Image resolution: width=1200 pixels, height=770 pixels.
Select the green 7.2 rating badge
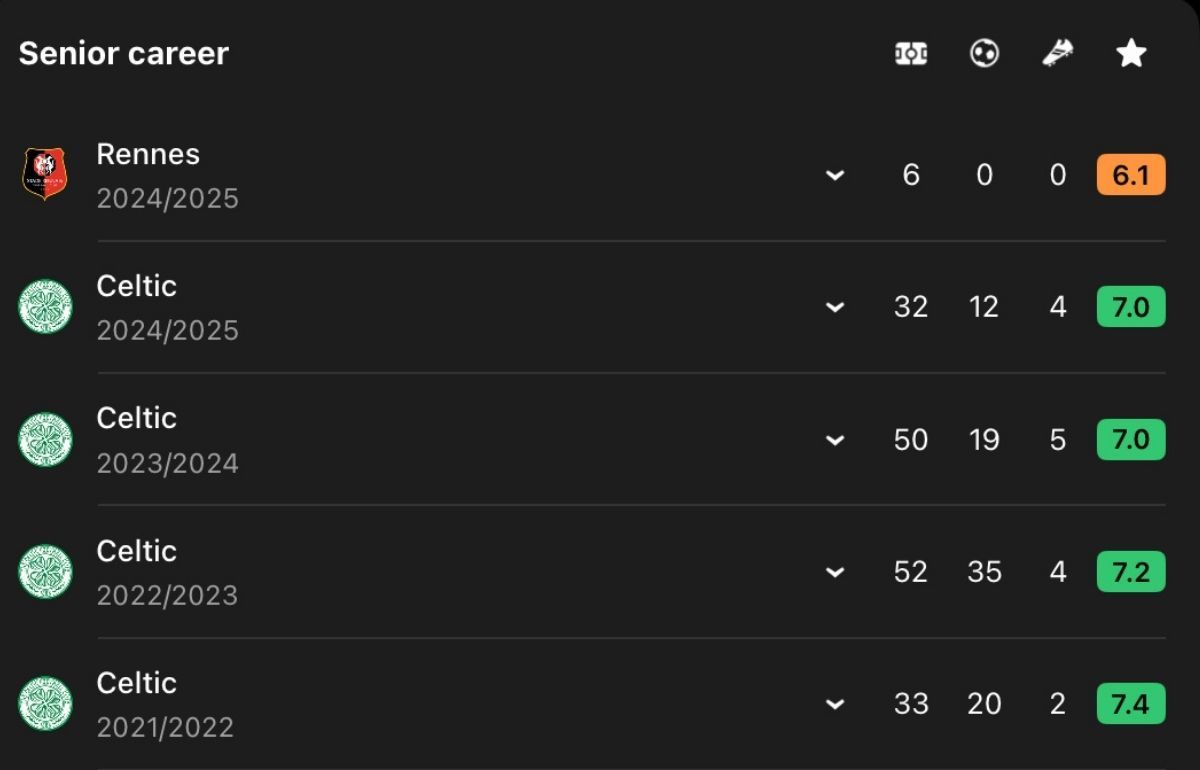point(1131,572)
